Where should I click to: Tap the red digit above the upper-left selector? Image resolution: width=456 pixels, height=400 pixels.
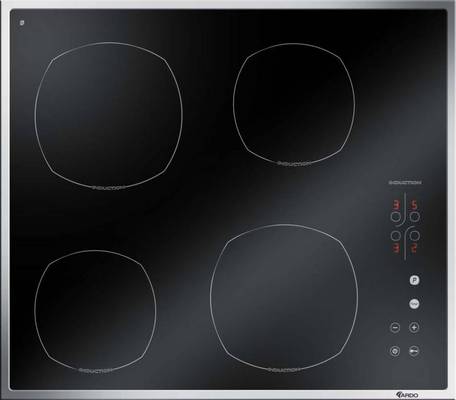point(397,205)
